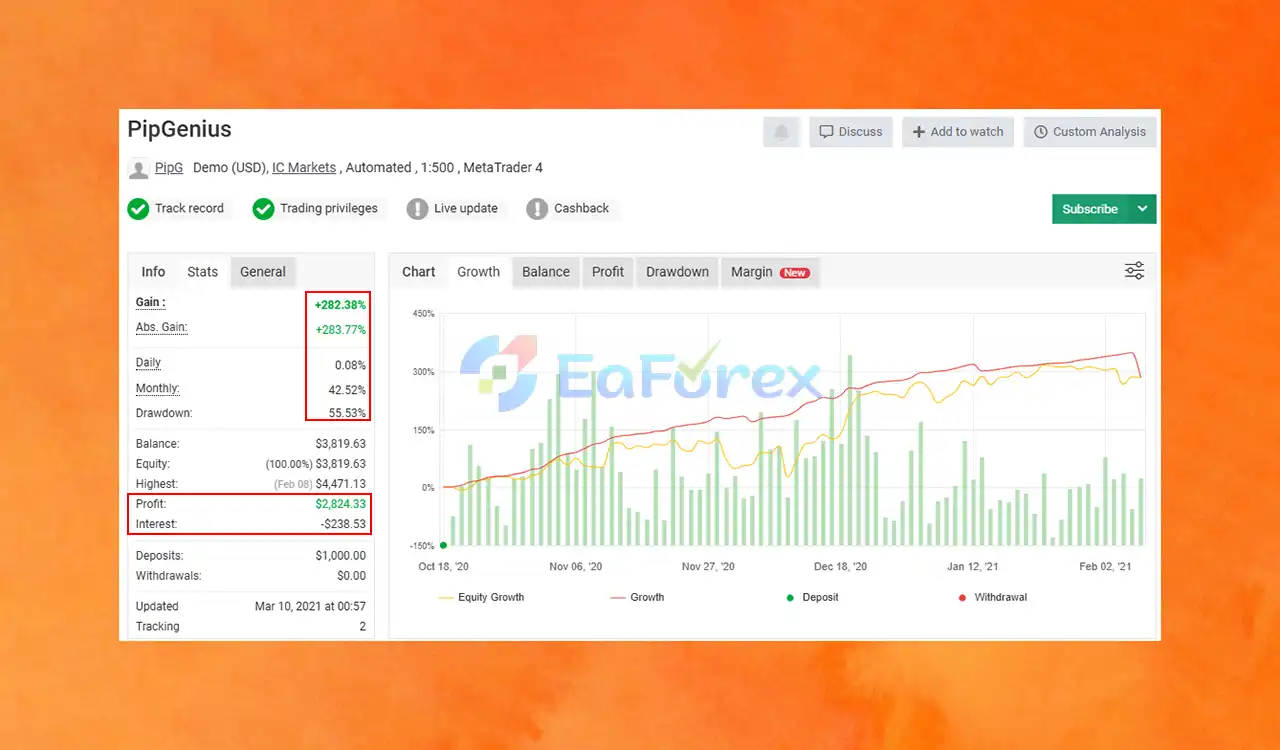Select the Growth chart tab
The width and height of the screenshot is (1280, 750).
479,272
